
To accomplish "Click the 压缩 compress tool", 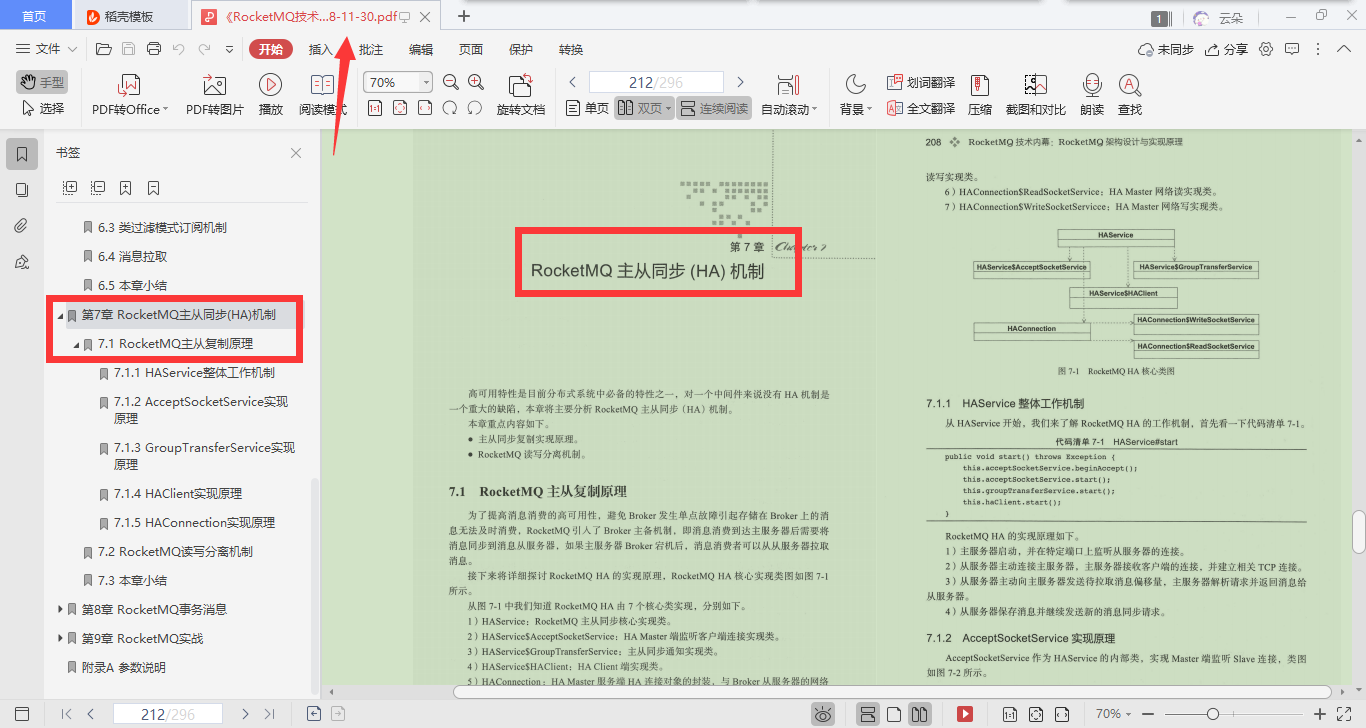I will (980, 96).
